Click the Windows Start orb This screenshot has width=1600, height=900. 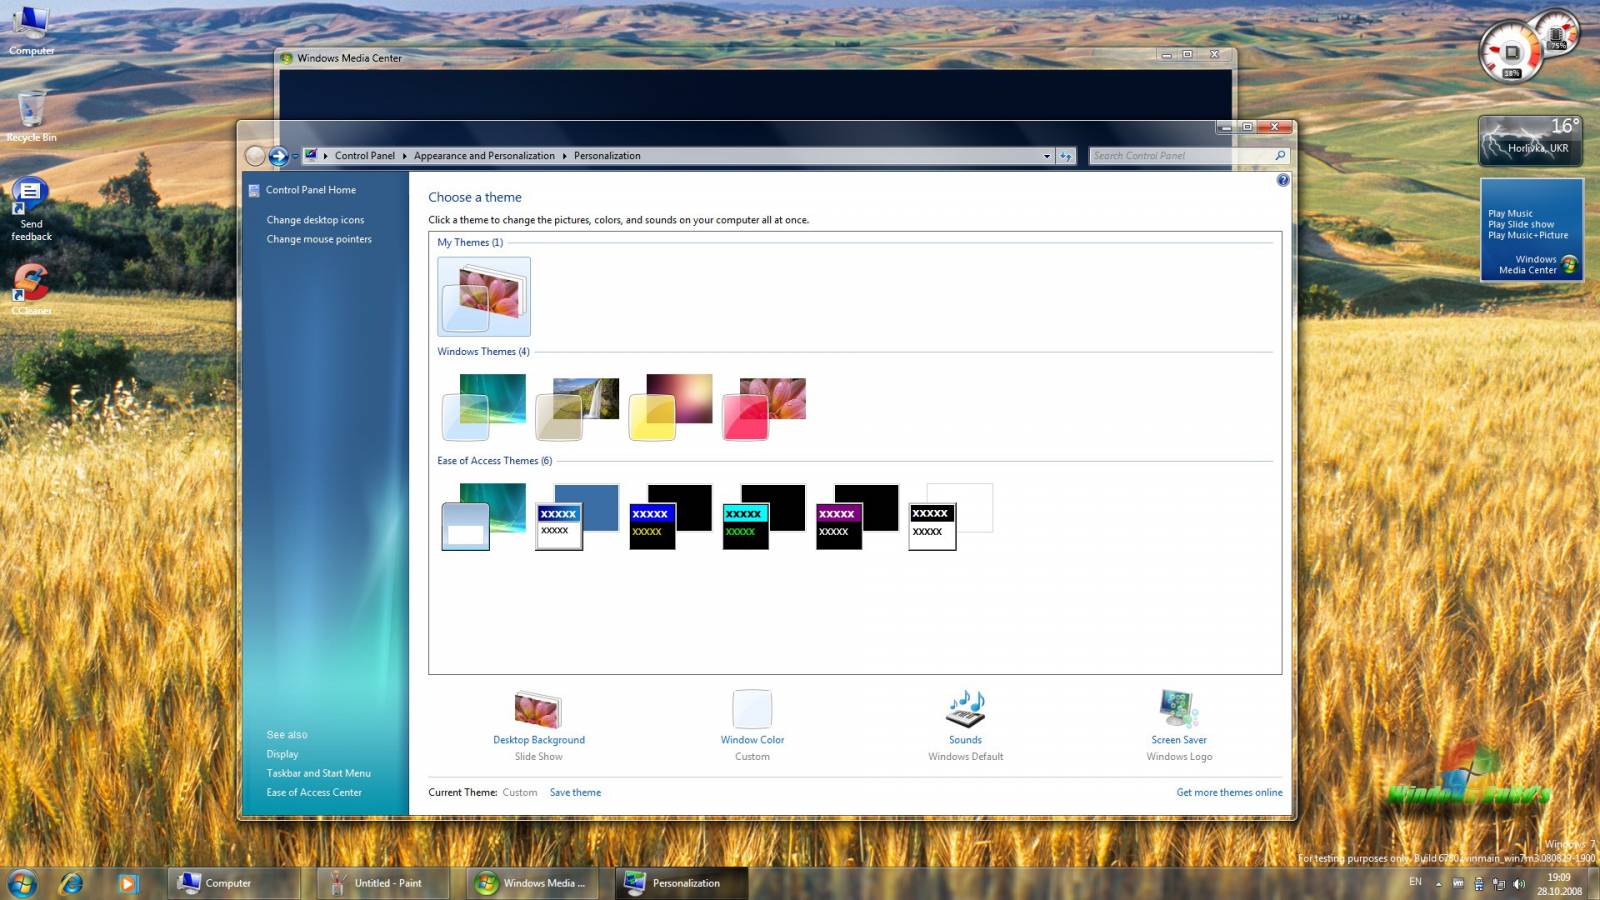tap(22, 883)
